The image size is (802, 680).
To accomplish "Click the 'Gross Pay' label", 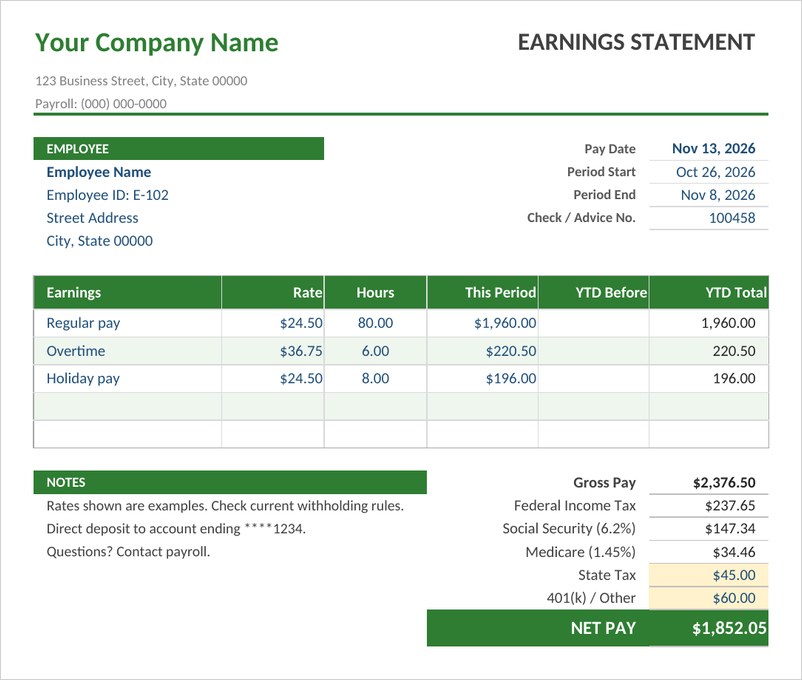I will point(604,483).
